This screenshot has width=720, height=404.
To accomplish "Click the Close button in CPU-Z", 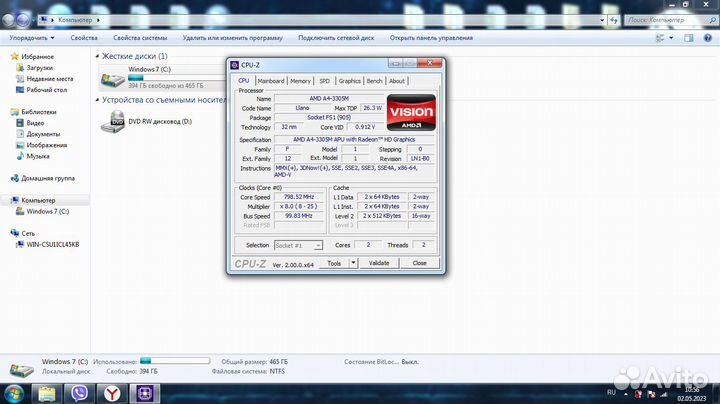I will tap(419, 263).
